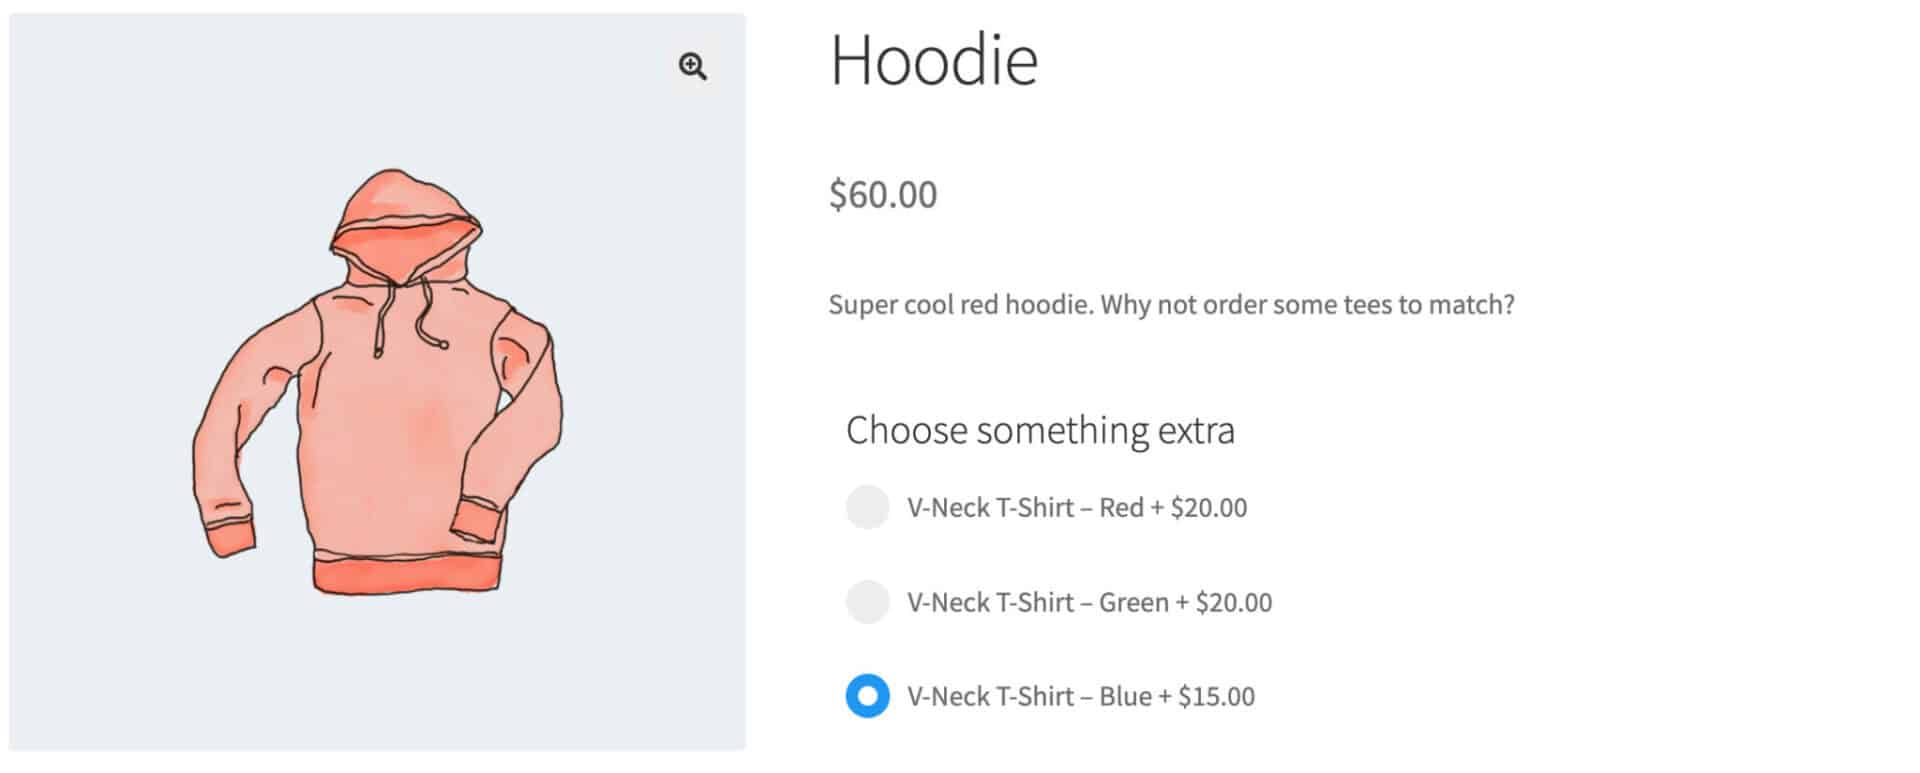
Task: Click the "+ $20.00" price on the Red option
Action: 1199,508
